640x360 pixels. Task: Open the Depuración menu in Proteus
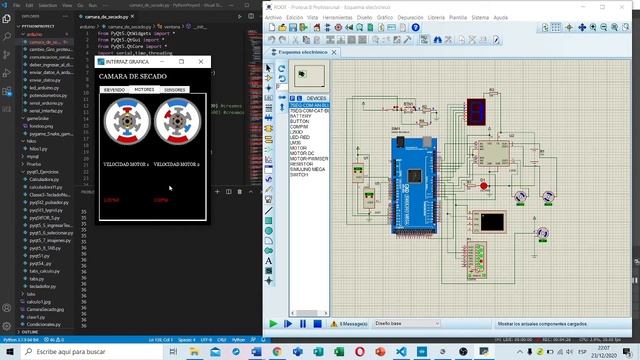pyautogui.click(x=410, y=18)
